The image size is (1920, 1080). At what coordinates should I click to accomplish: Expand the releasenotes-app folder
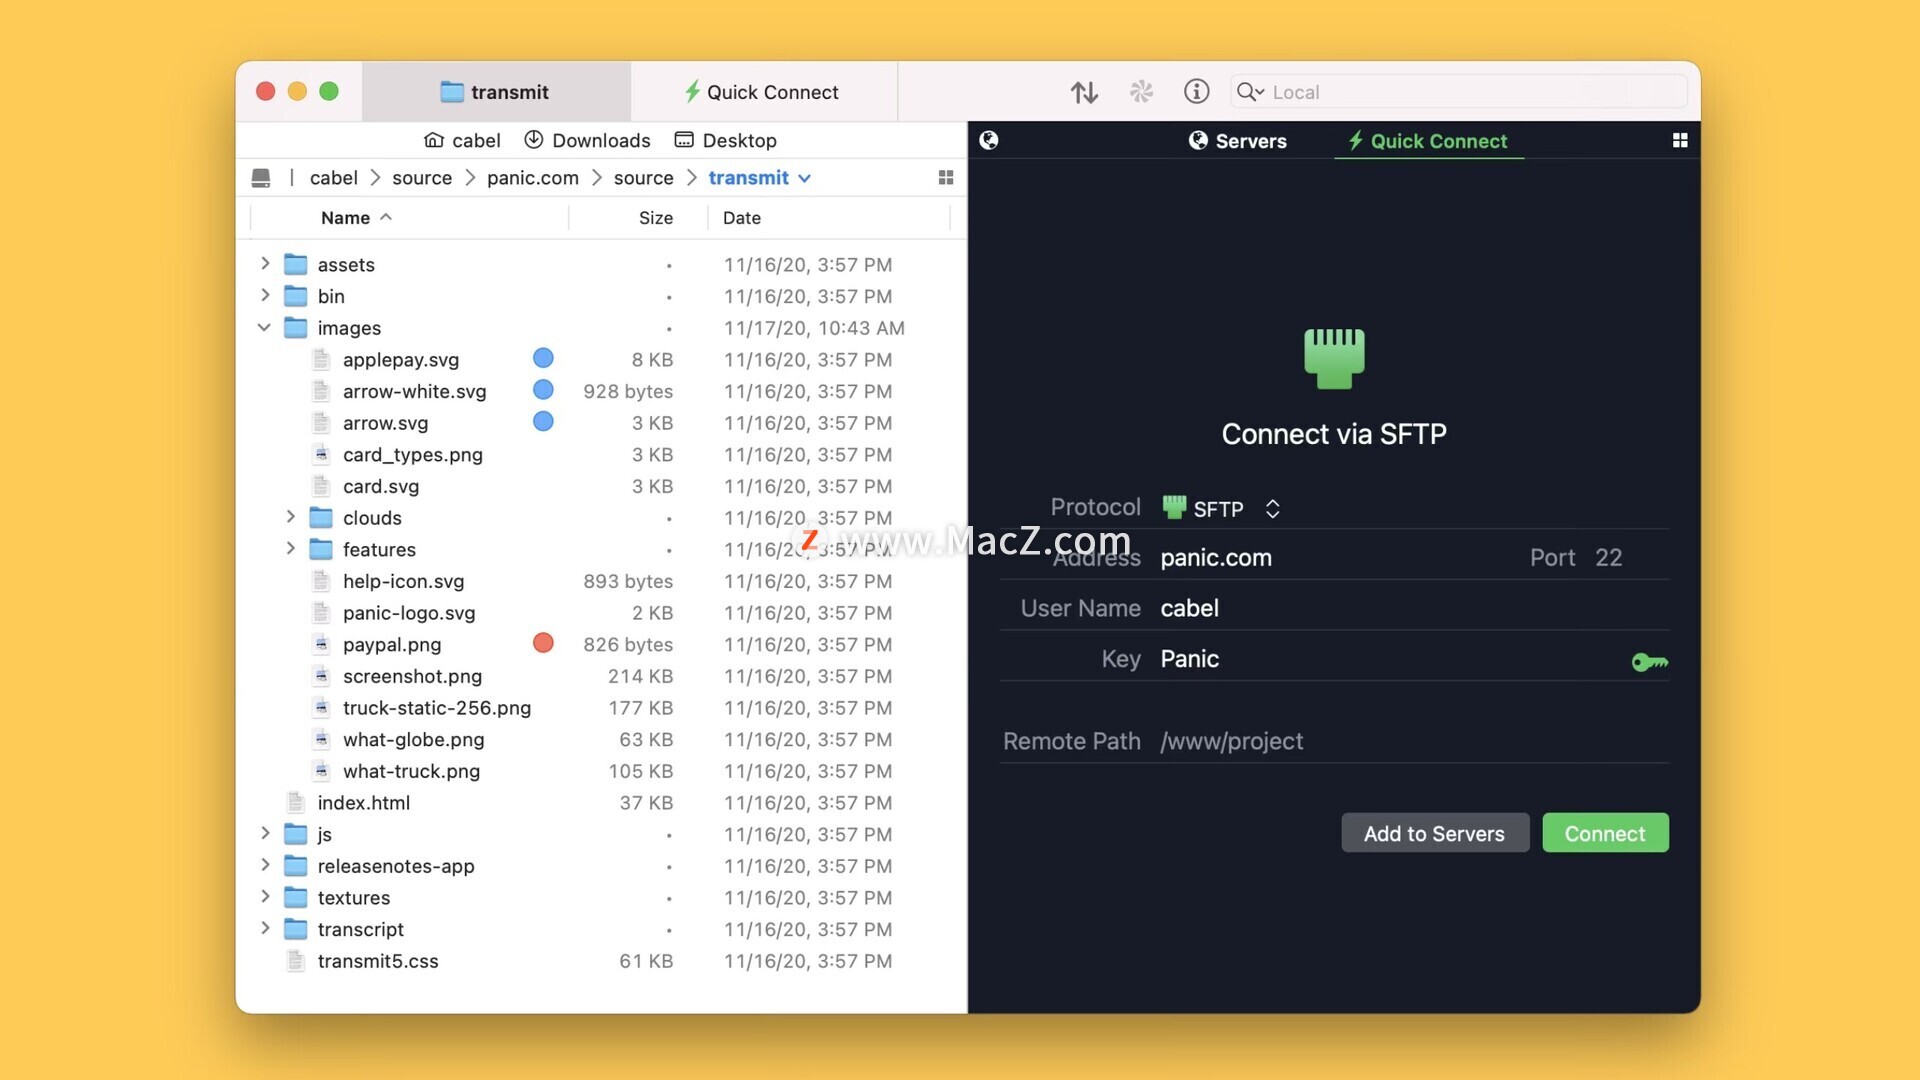265,865
